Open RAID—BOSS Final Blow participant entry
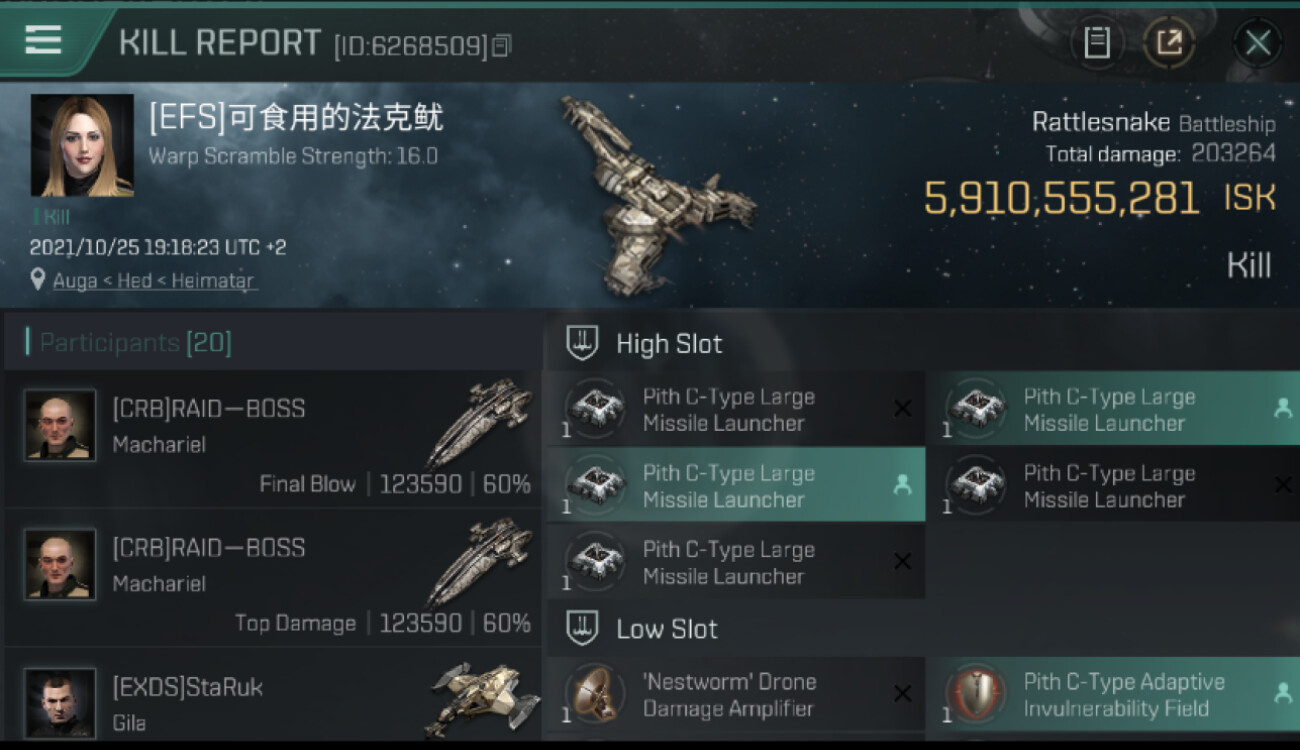Viewport: 1300px width, 750px height. coord(272,439)
